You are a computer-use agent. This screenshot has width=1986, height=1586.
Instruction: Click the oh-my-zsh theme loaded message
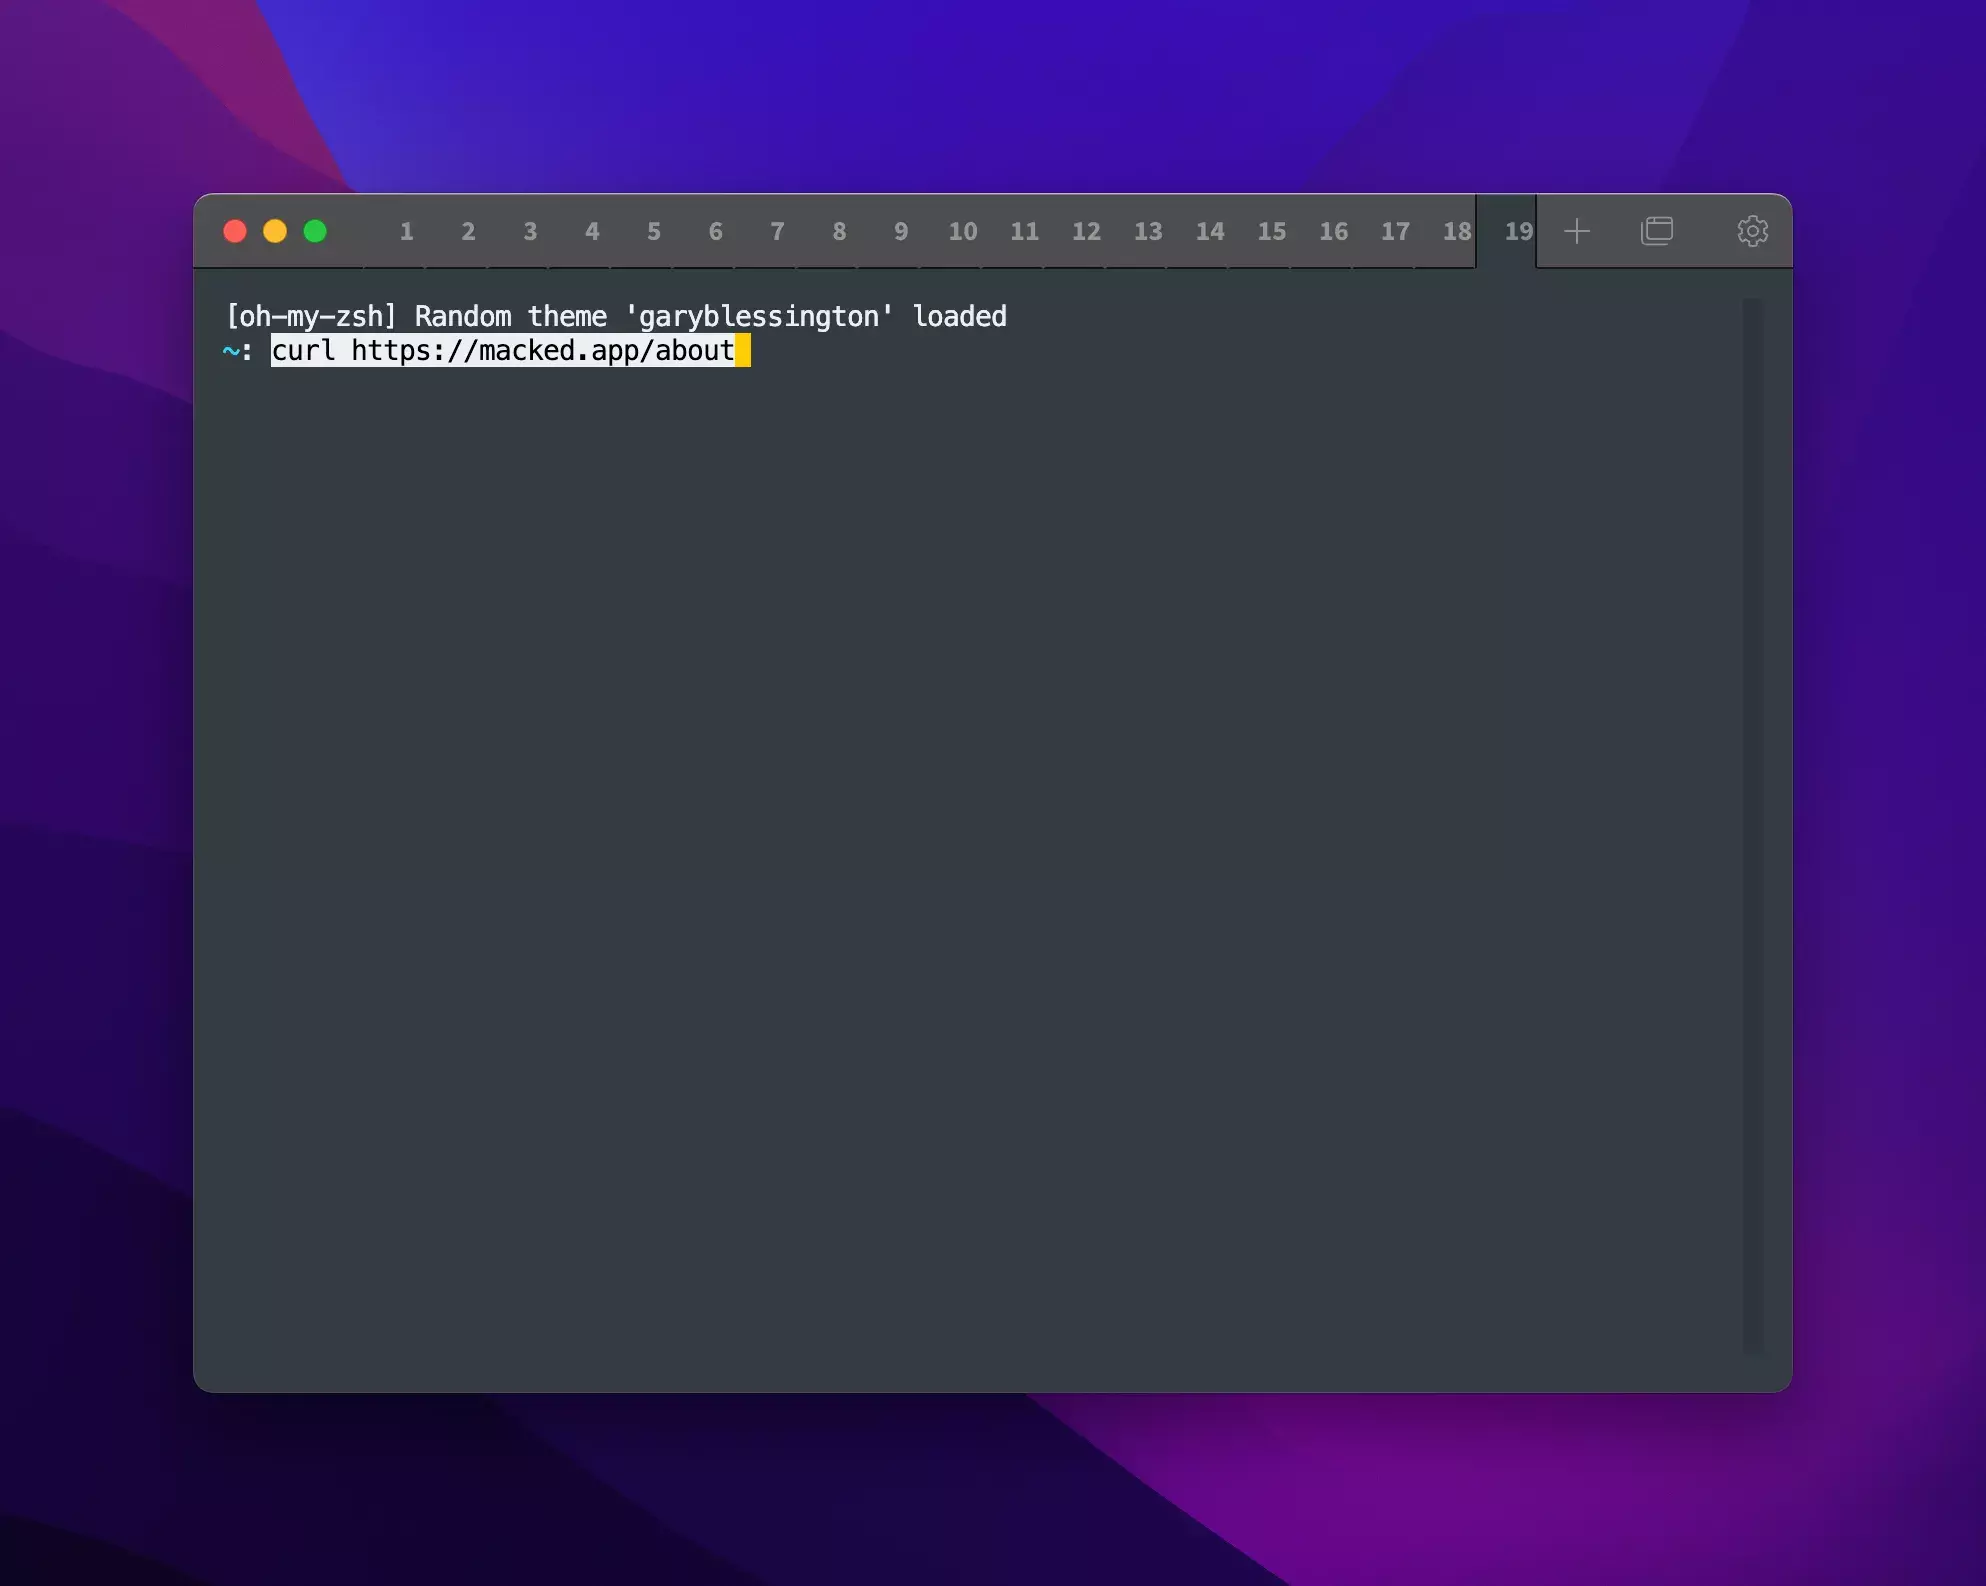(616, 317)
